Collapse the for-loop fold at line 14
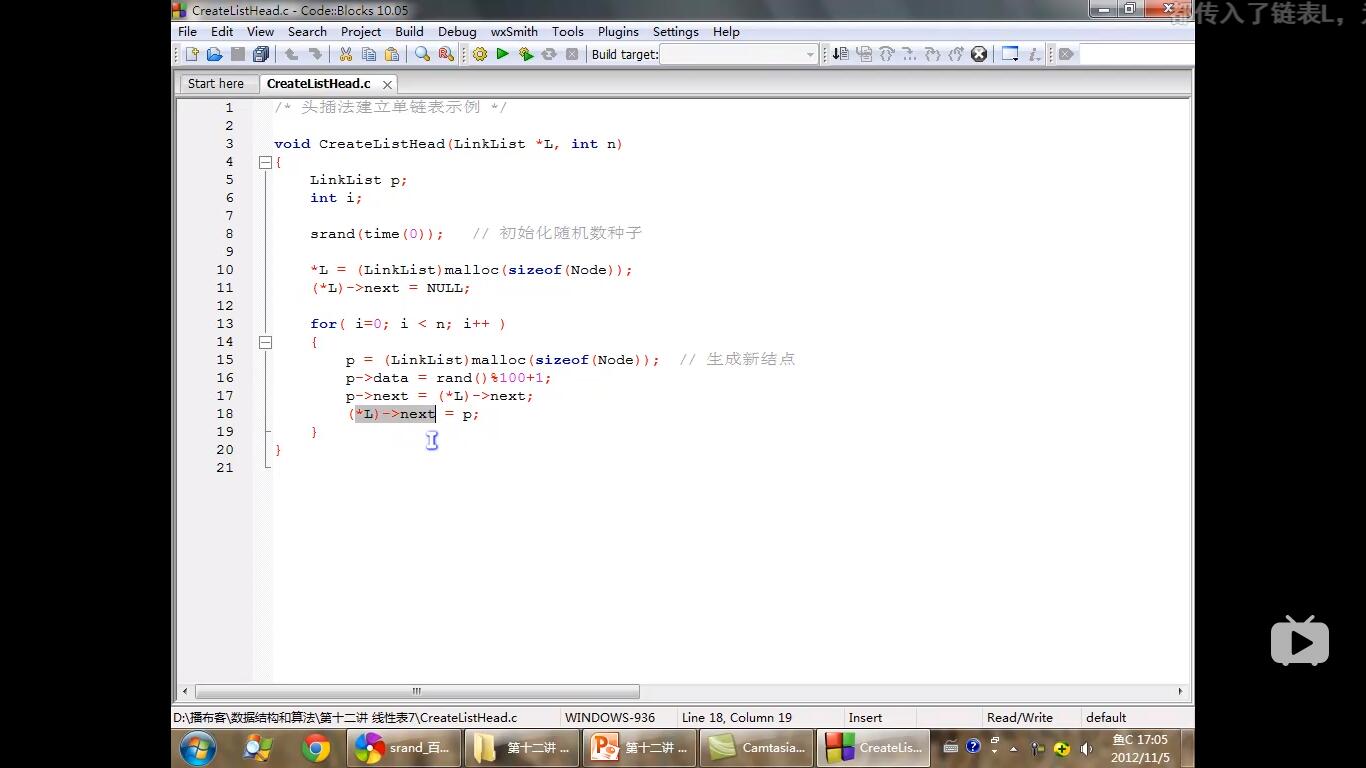Image resolution: width=1366 pixels, height=768 pixels. click(x=265, y=342)
